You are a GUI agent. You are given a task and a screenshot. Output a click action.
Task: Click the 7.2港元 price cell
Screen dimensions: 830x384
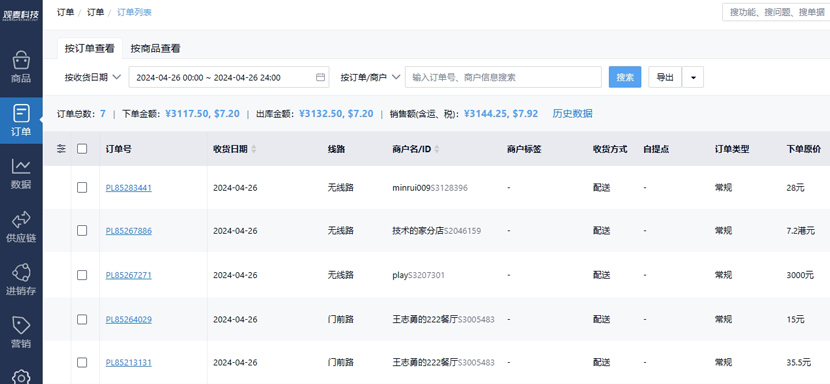[801, 231]
